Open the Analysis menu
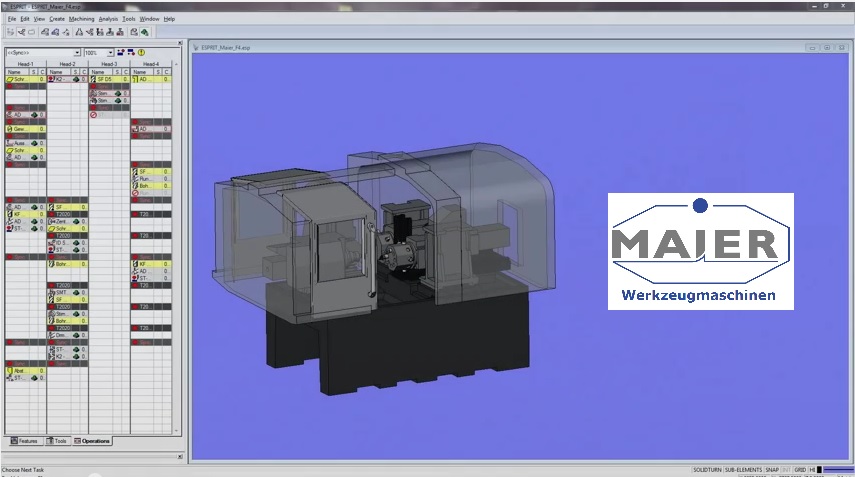The image size is (855, 477). tap(108, 19)
